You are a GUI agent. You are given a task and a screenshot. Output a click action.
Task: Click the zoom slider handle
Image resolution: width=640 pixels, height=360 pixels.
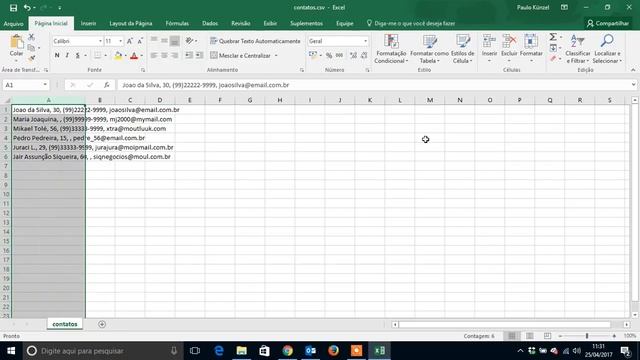pyautogui.click(x=587, y=336)
